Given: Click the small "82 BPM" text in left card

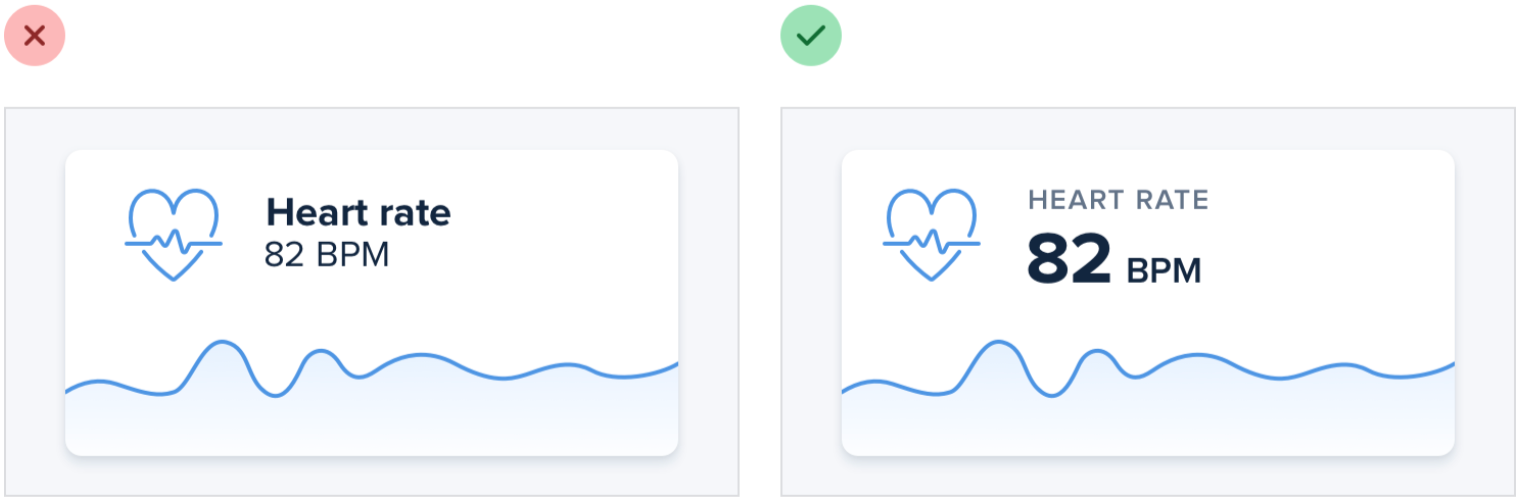Looking at the screenshot, I should click(x=326, y=255).
